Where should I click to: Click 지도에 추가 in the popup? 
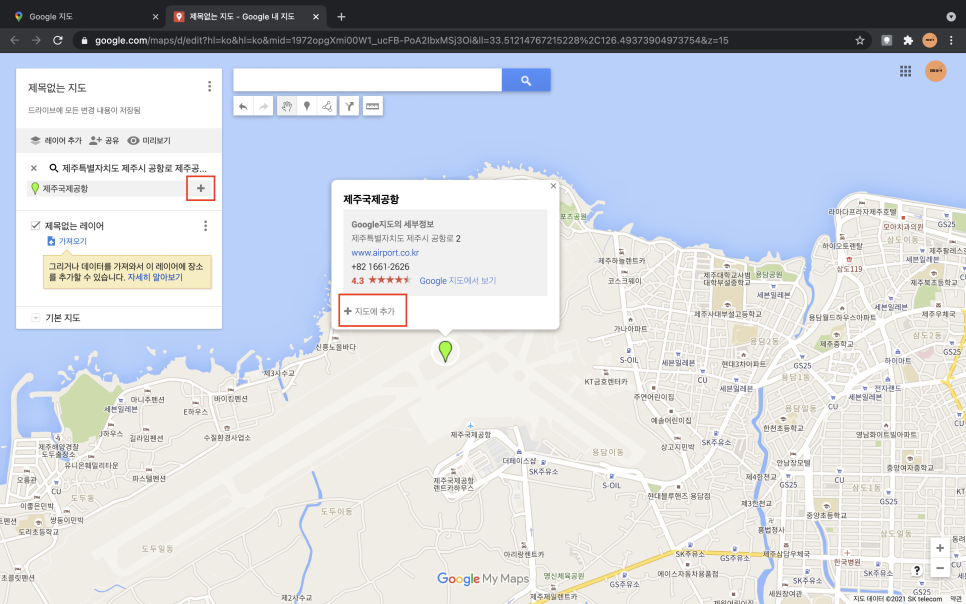[x=370, y=311]
